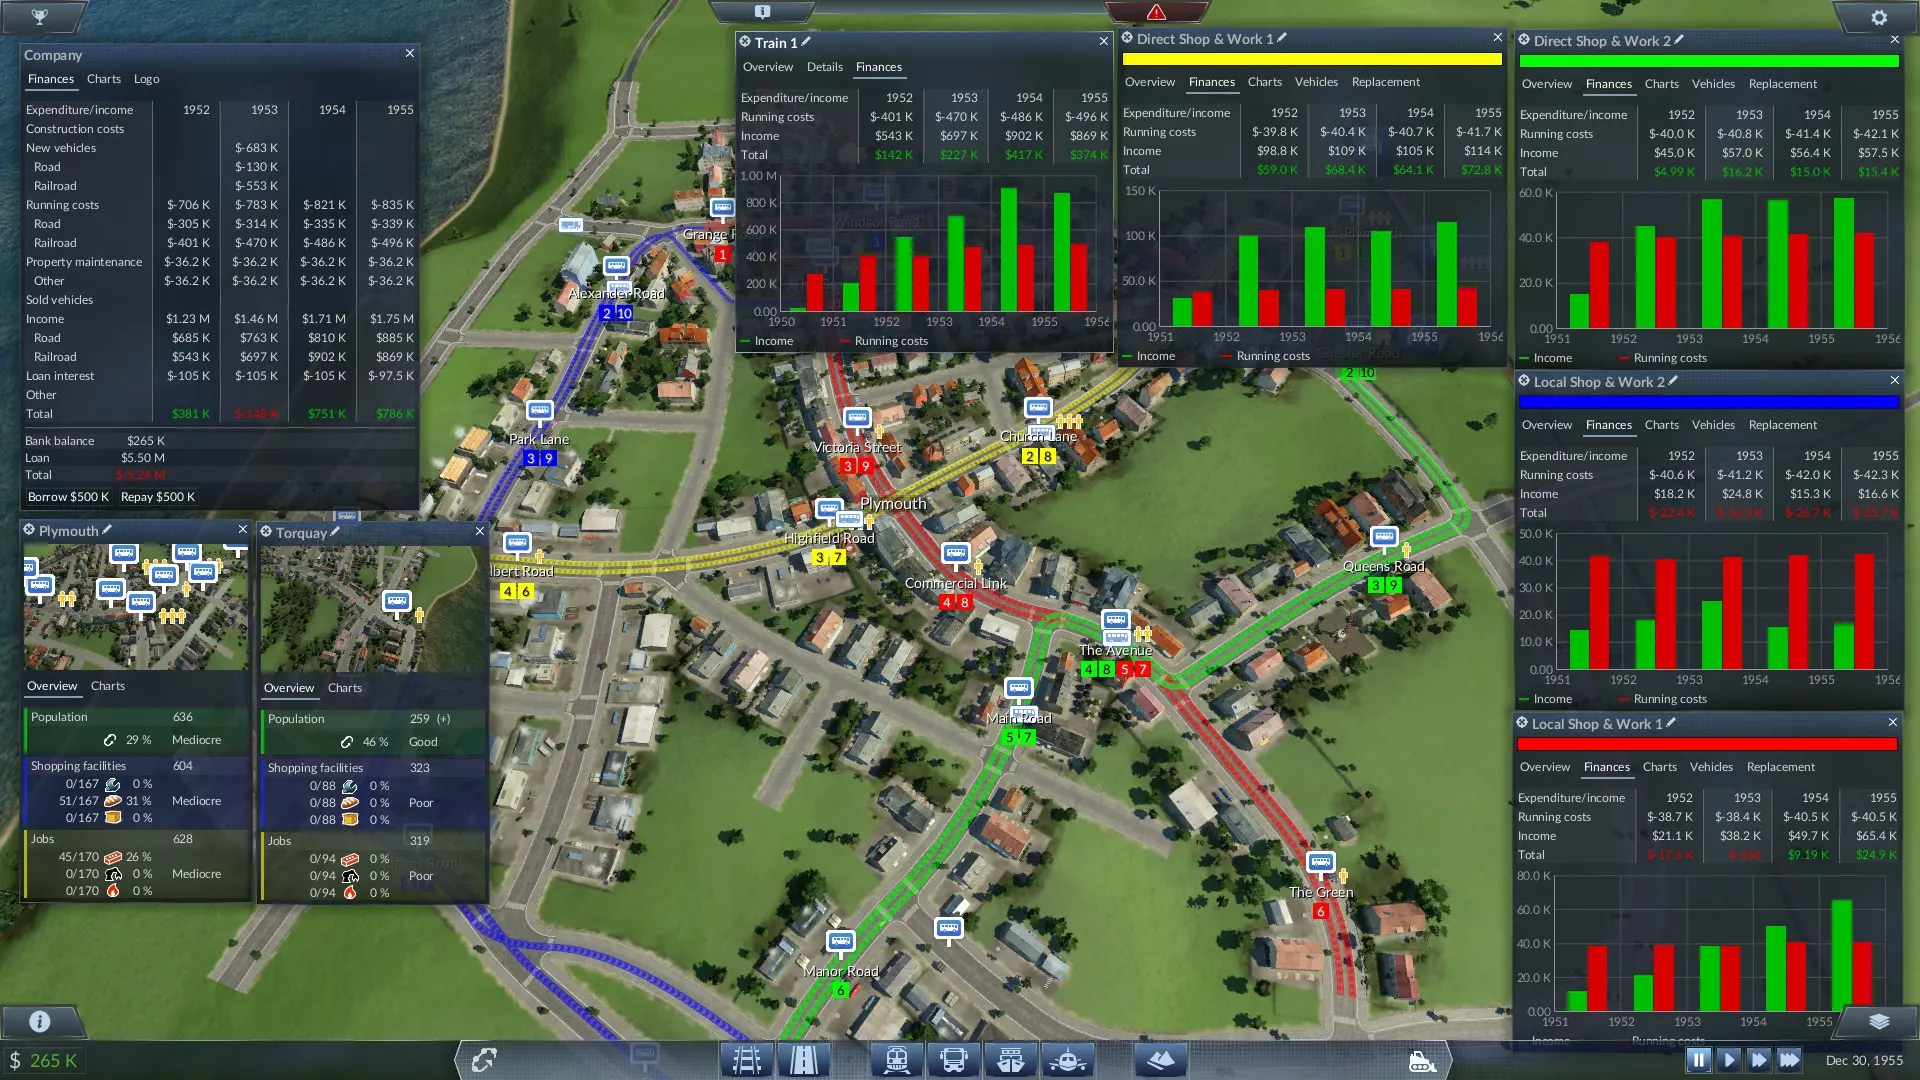1920x1080 pixels.
Task: Open Vehicles tab of Direct Shop & Work 1
Action: [1315, 82]
